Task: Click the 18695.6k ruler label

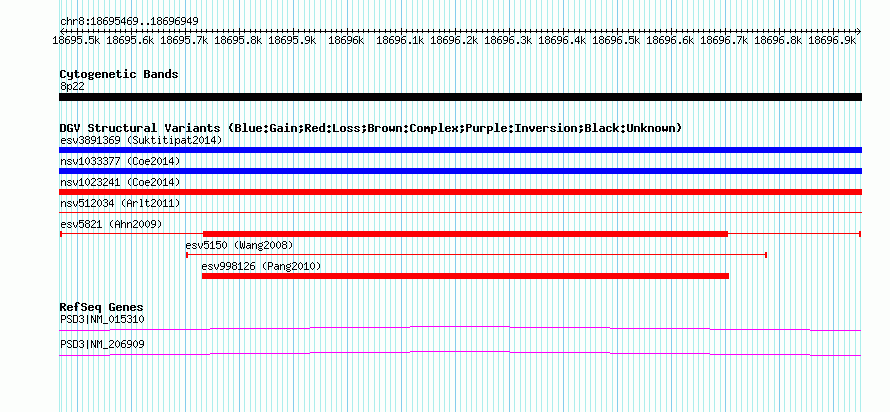Action: [131, 41]
